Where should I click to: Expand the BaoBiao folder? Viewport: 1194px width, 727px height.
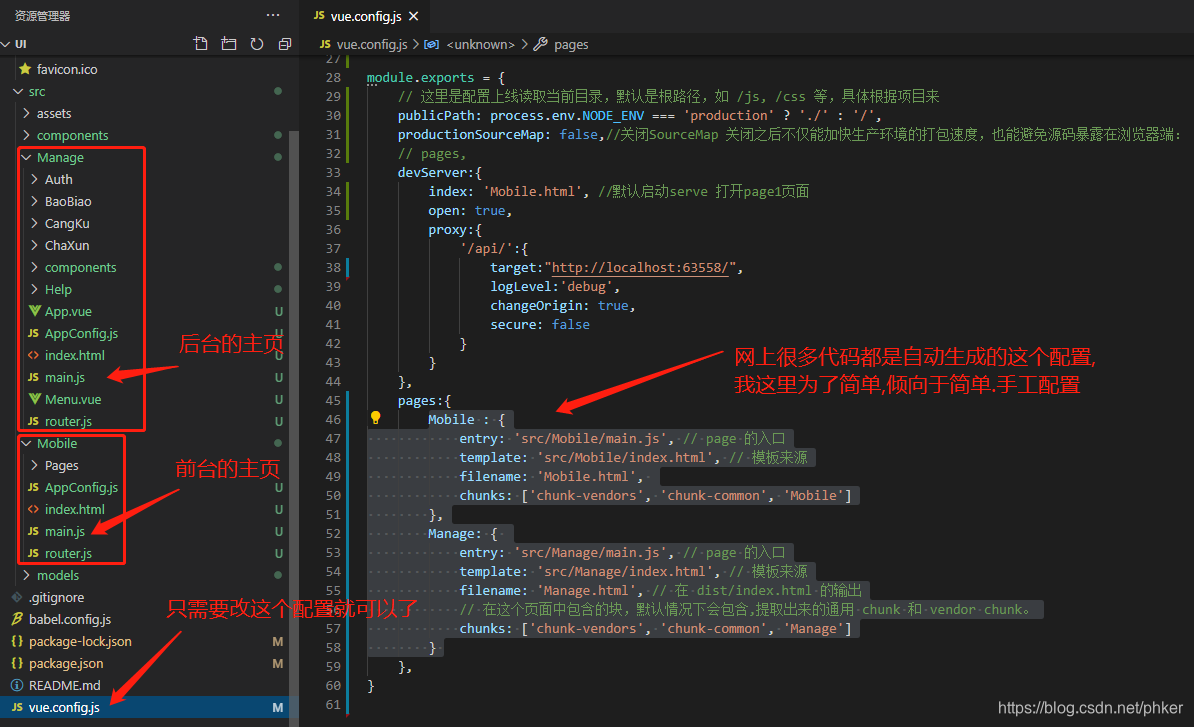68,202
